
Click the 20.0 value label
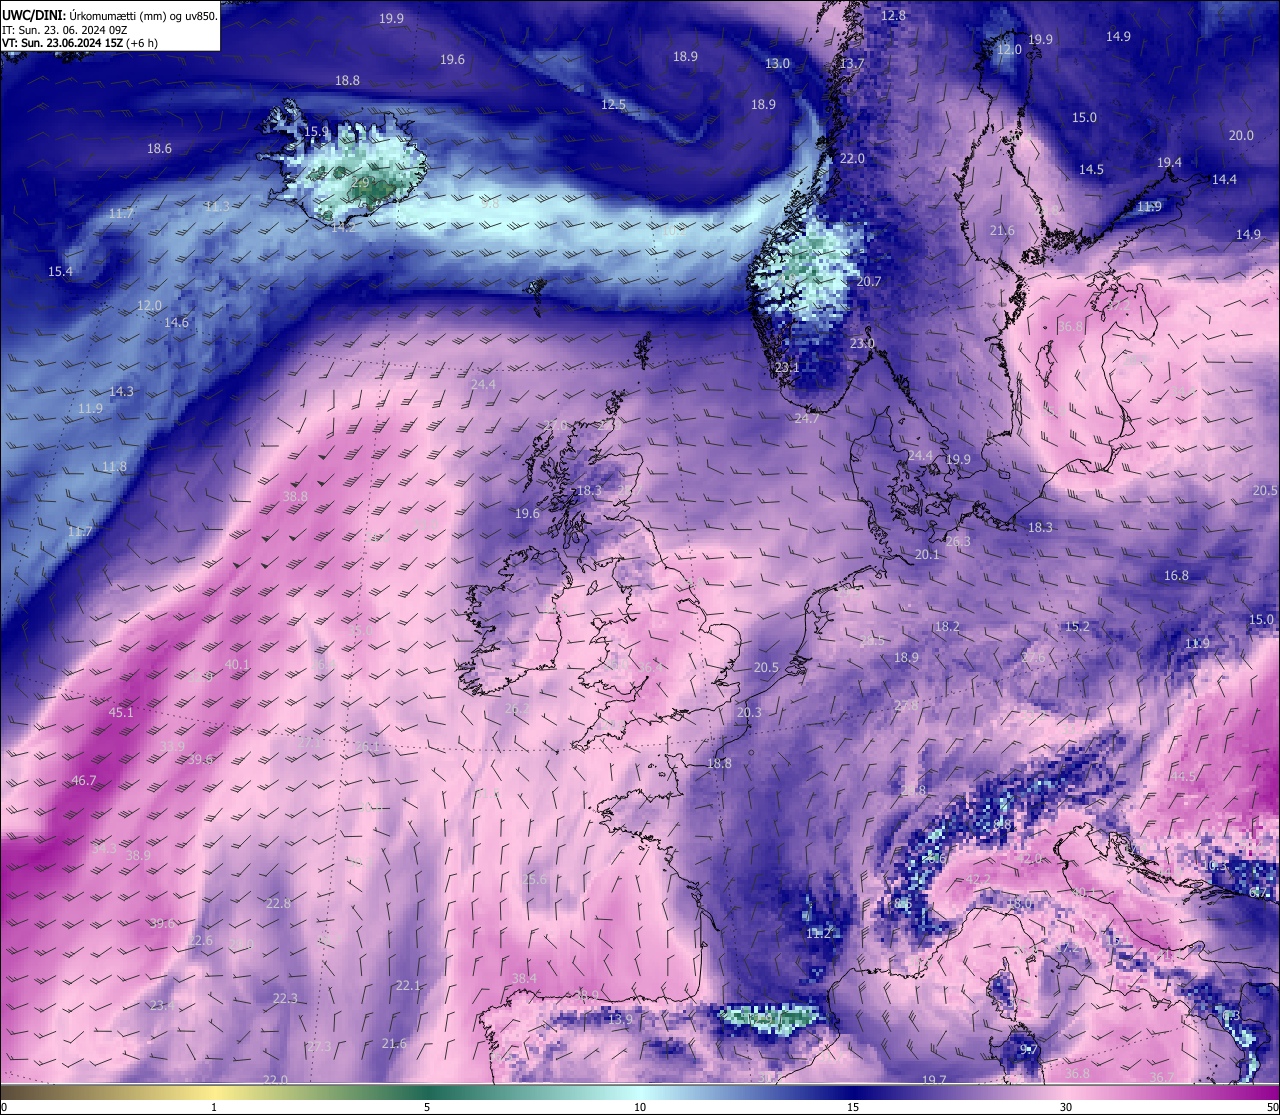[x=1241, y=136]
